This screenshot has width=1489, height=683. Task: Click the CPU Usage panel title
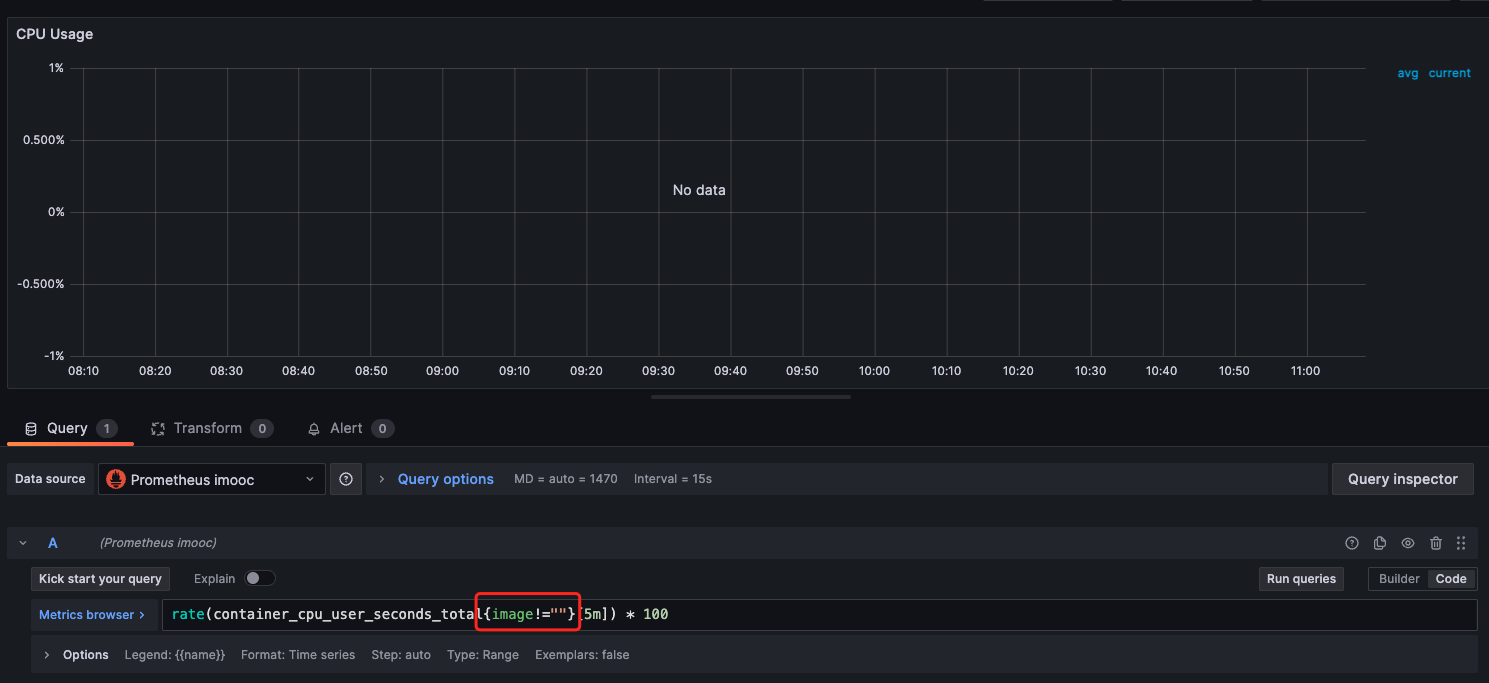(55, 34)
